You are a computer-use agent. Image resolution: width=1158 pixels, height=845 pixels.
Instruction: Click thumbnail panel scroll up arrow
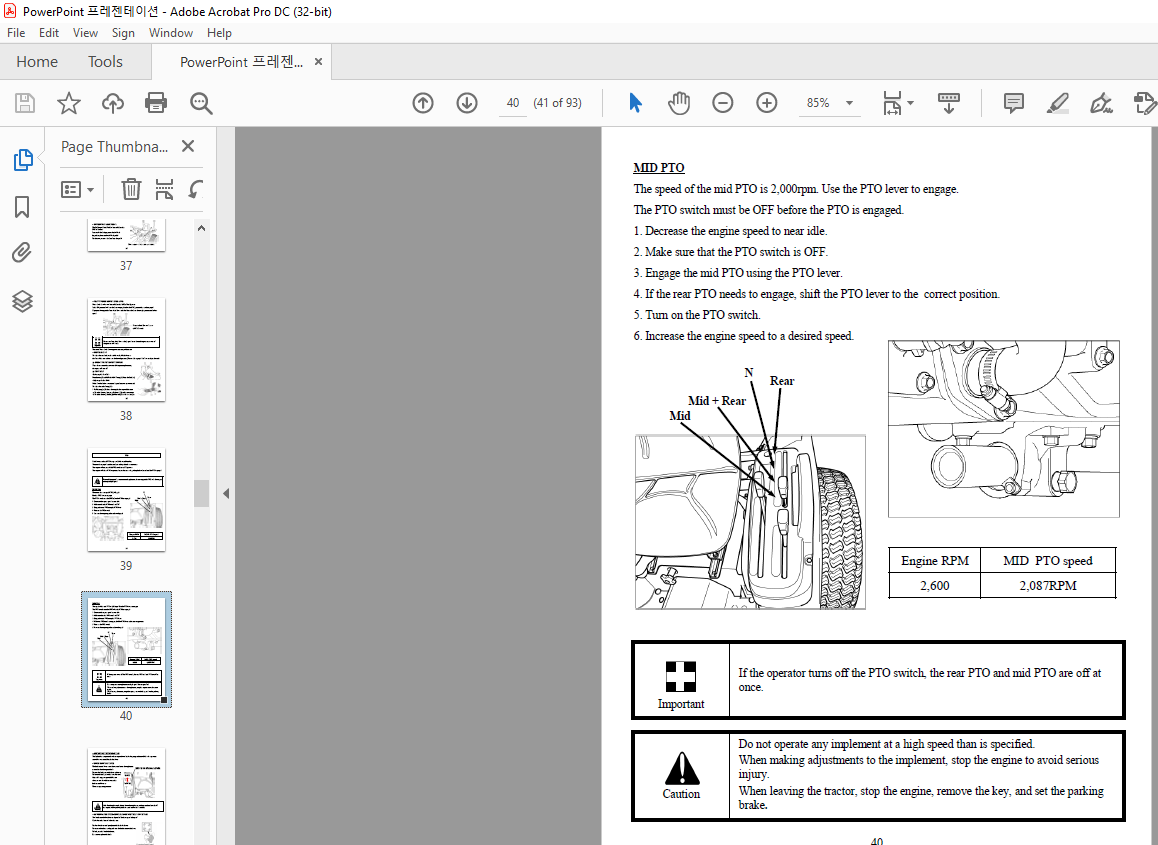[x=202, y=228]
